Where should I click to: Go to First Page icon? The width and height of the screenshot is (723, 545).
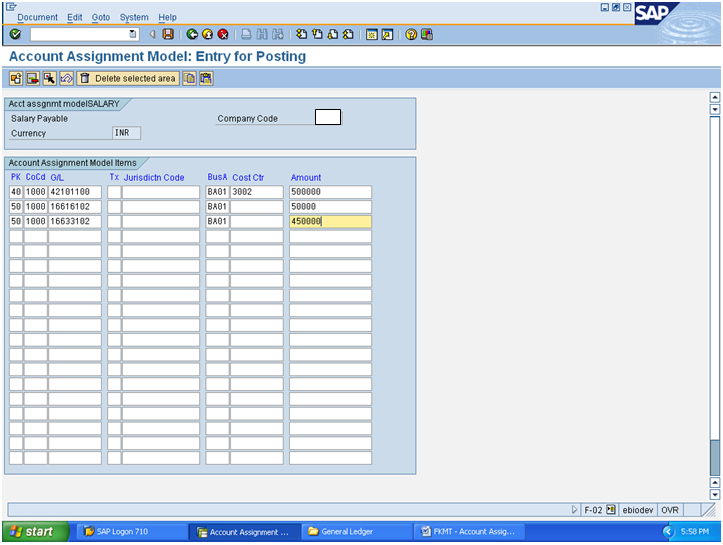click(302, 34)
